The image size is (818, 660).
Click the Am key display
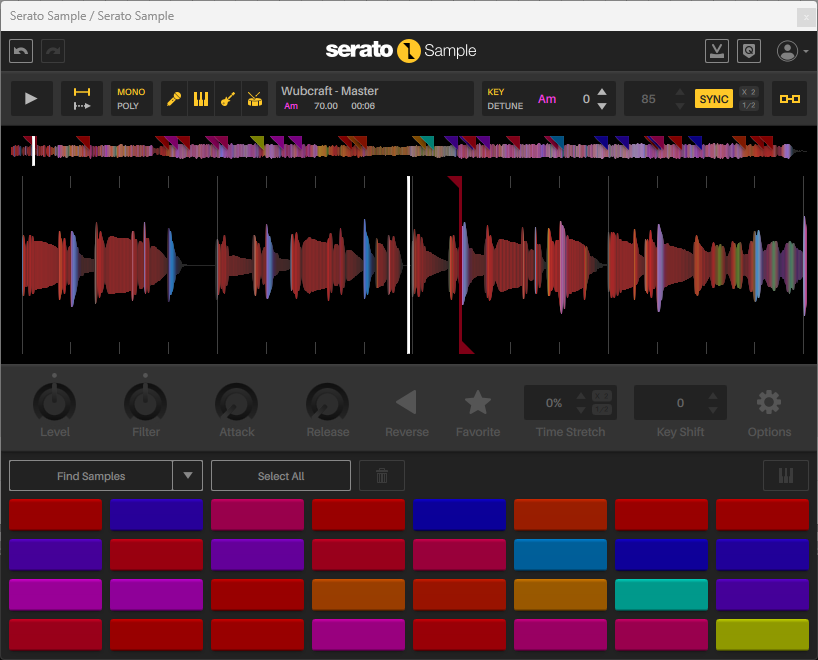tap(547, 99)
